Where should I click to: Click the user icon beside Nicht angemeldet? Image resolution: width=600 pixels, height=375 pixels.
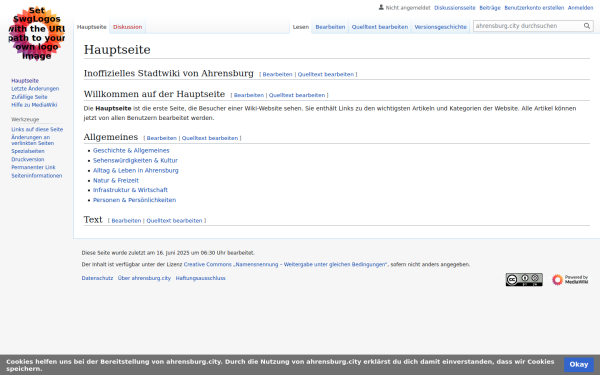tap(381, 7)
